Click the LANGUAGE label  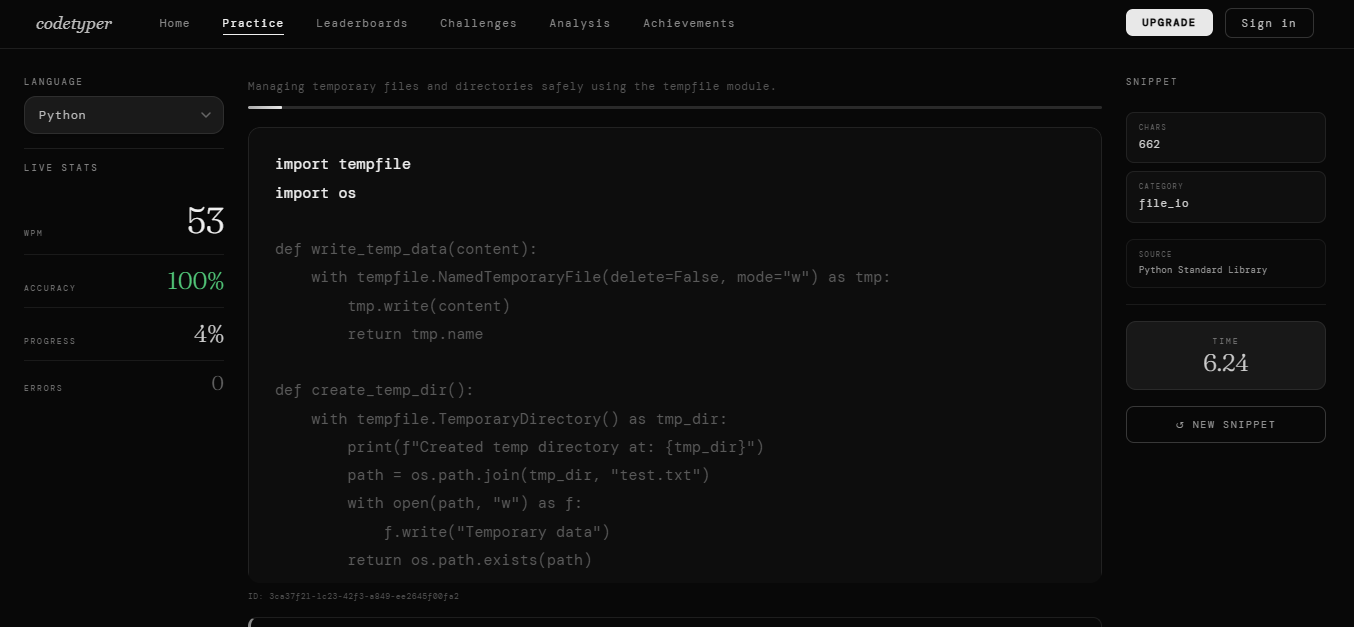tap(54, 82)
